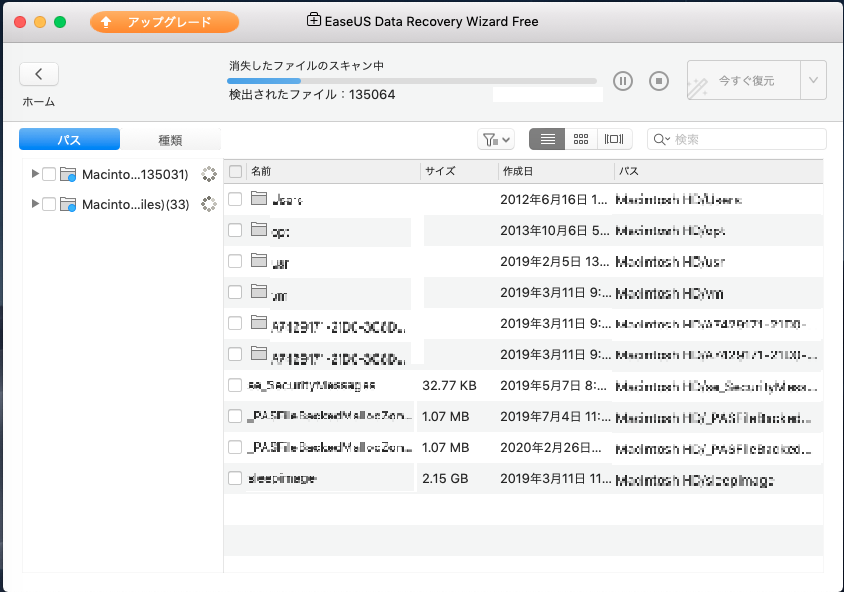Viewport: 844px width, 592px height.
Task: Click the loading spinner beside Macinto...iles)(33)
Action: pyautogui.click(x=209, y=204)
